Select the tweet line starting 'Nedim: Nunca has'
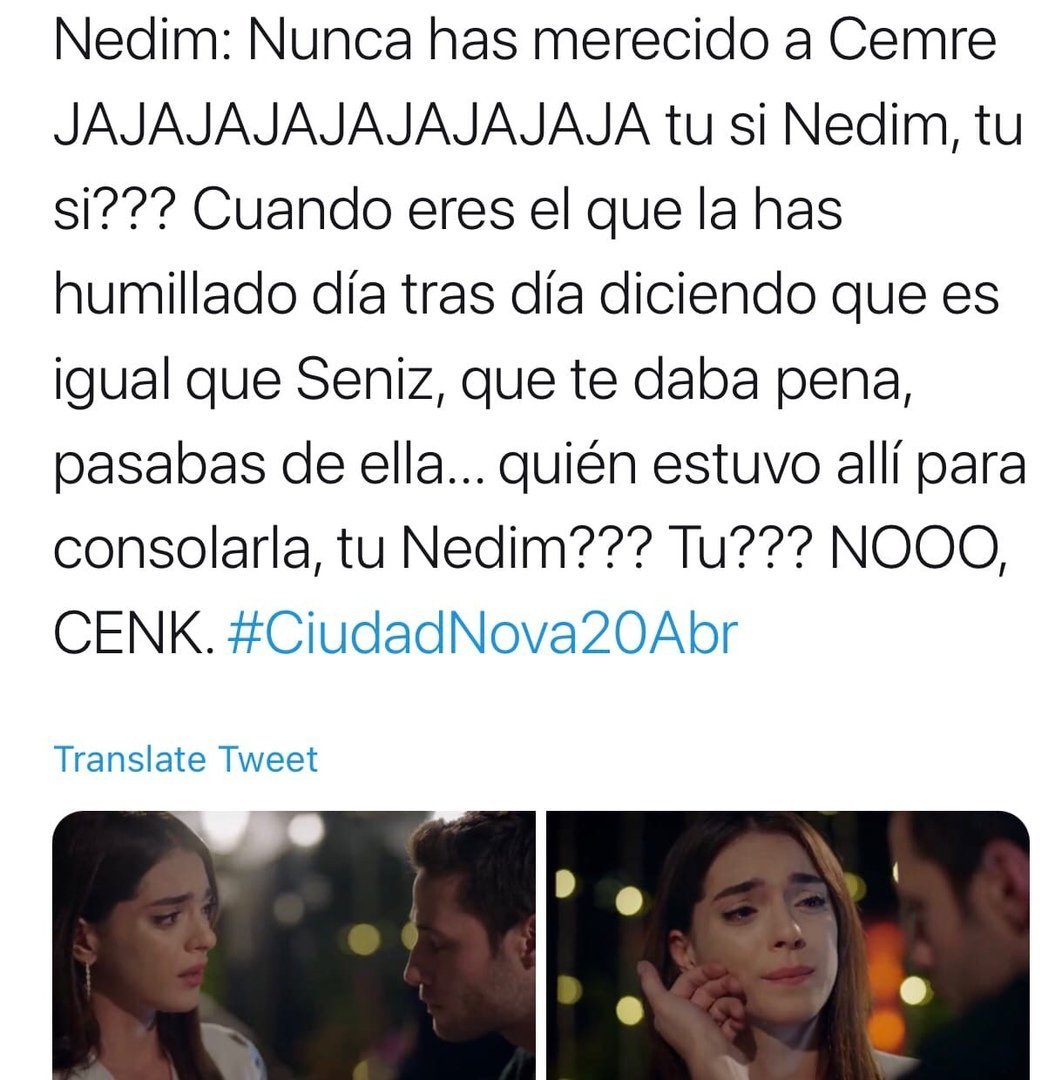The width and height of the screenshot is (1055, 1080). [525, 40]
